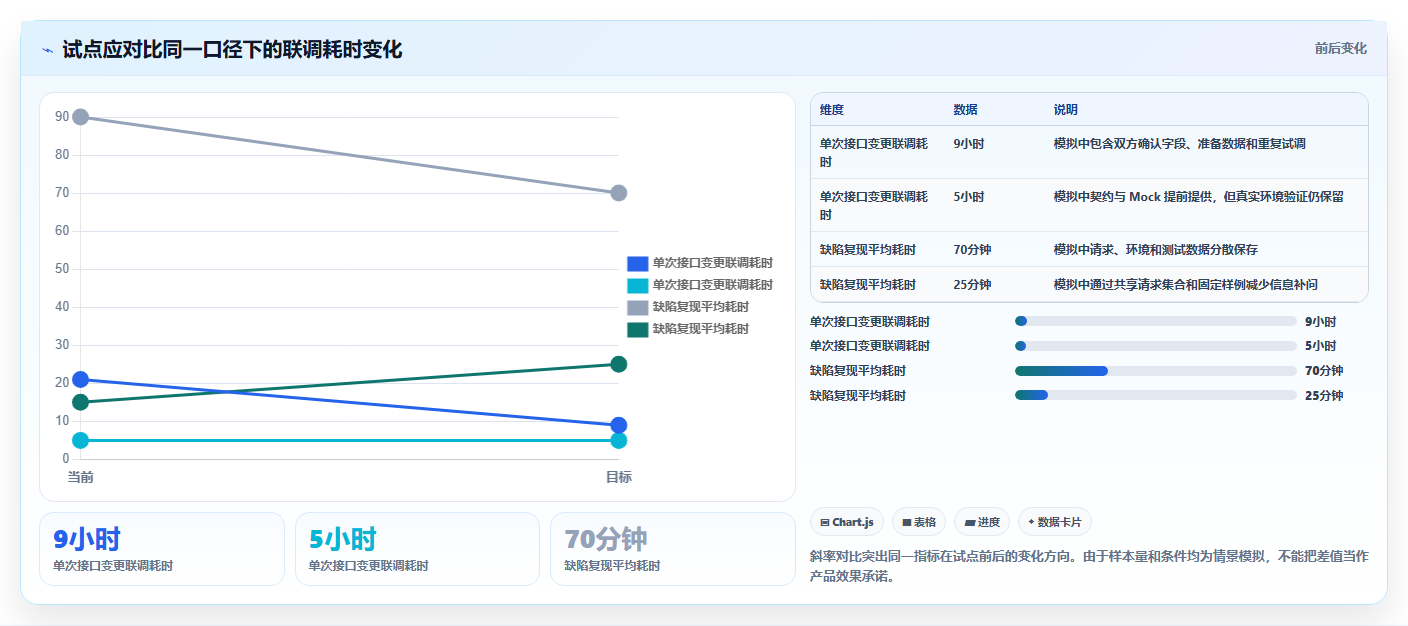Toggle the dark green legend swatch for 缺陷复现平均耗时

tap(638, 329)
